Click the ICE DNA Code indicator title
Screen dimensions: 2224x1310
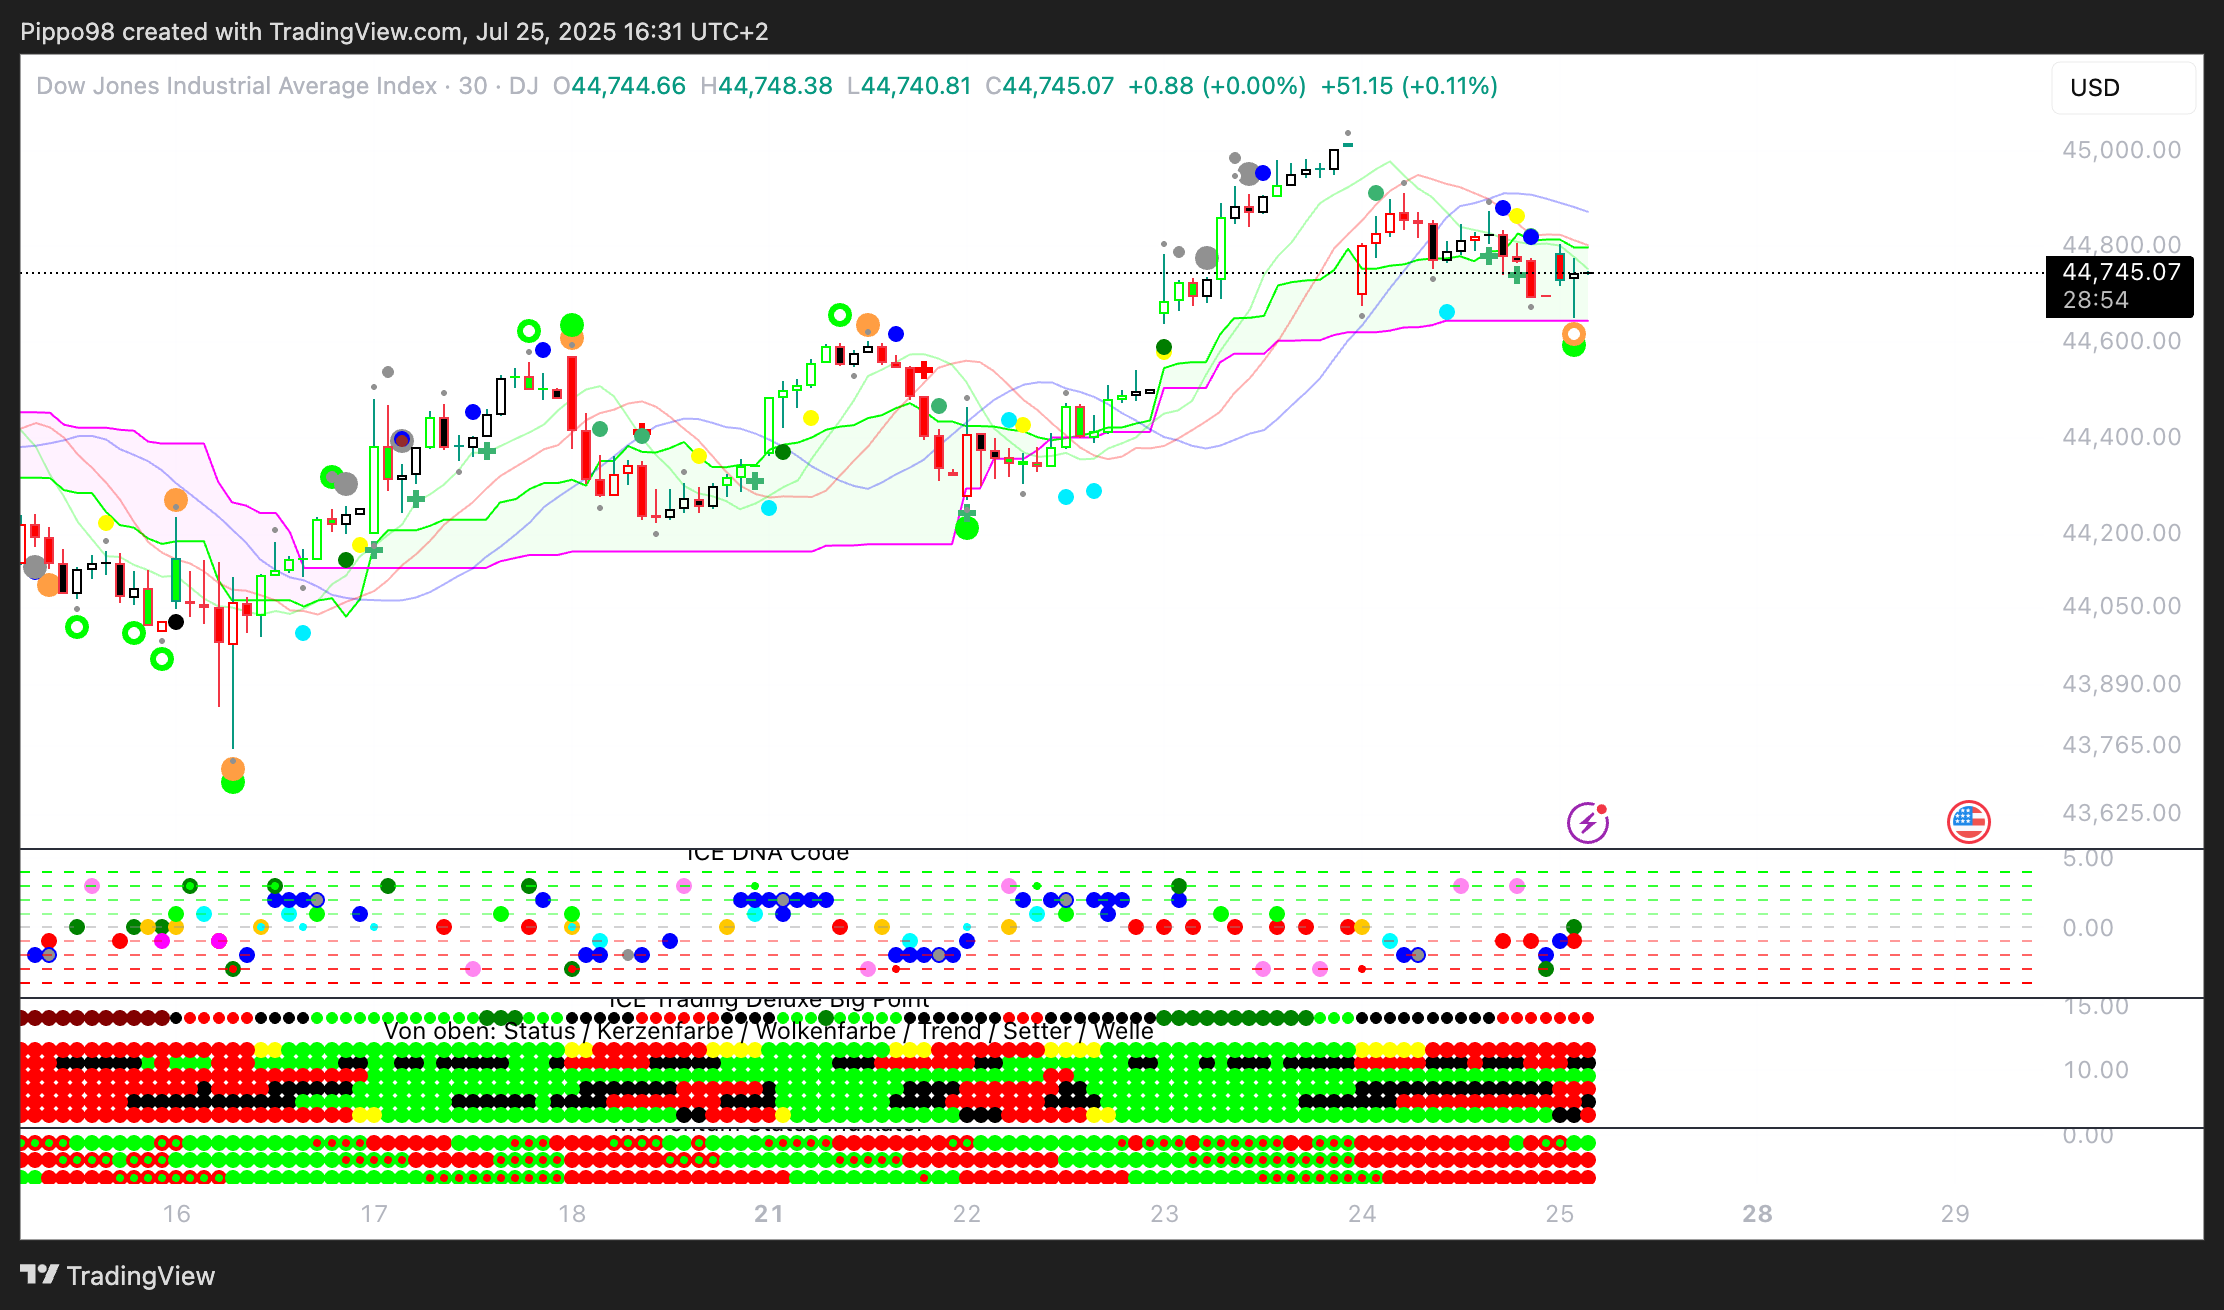768,854
